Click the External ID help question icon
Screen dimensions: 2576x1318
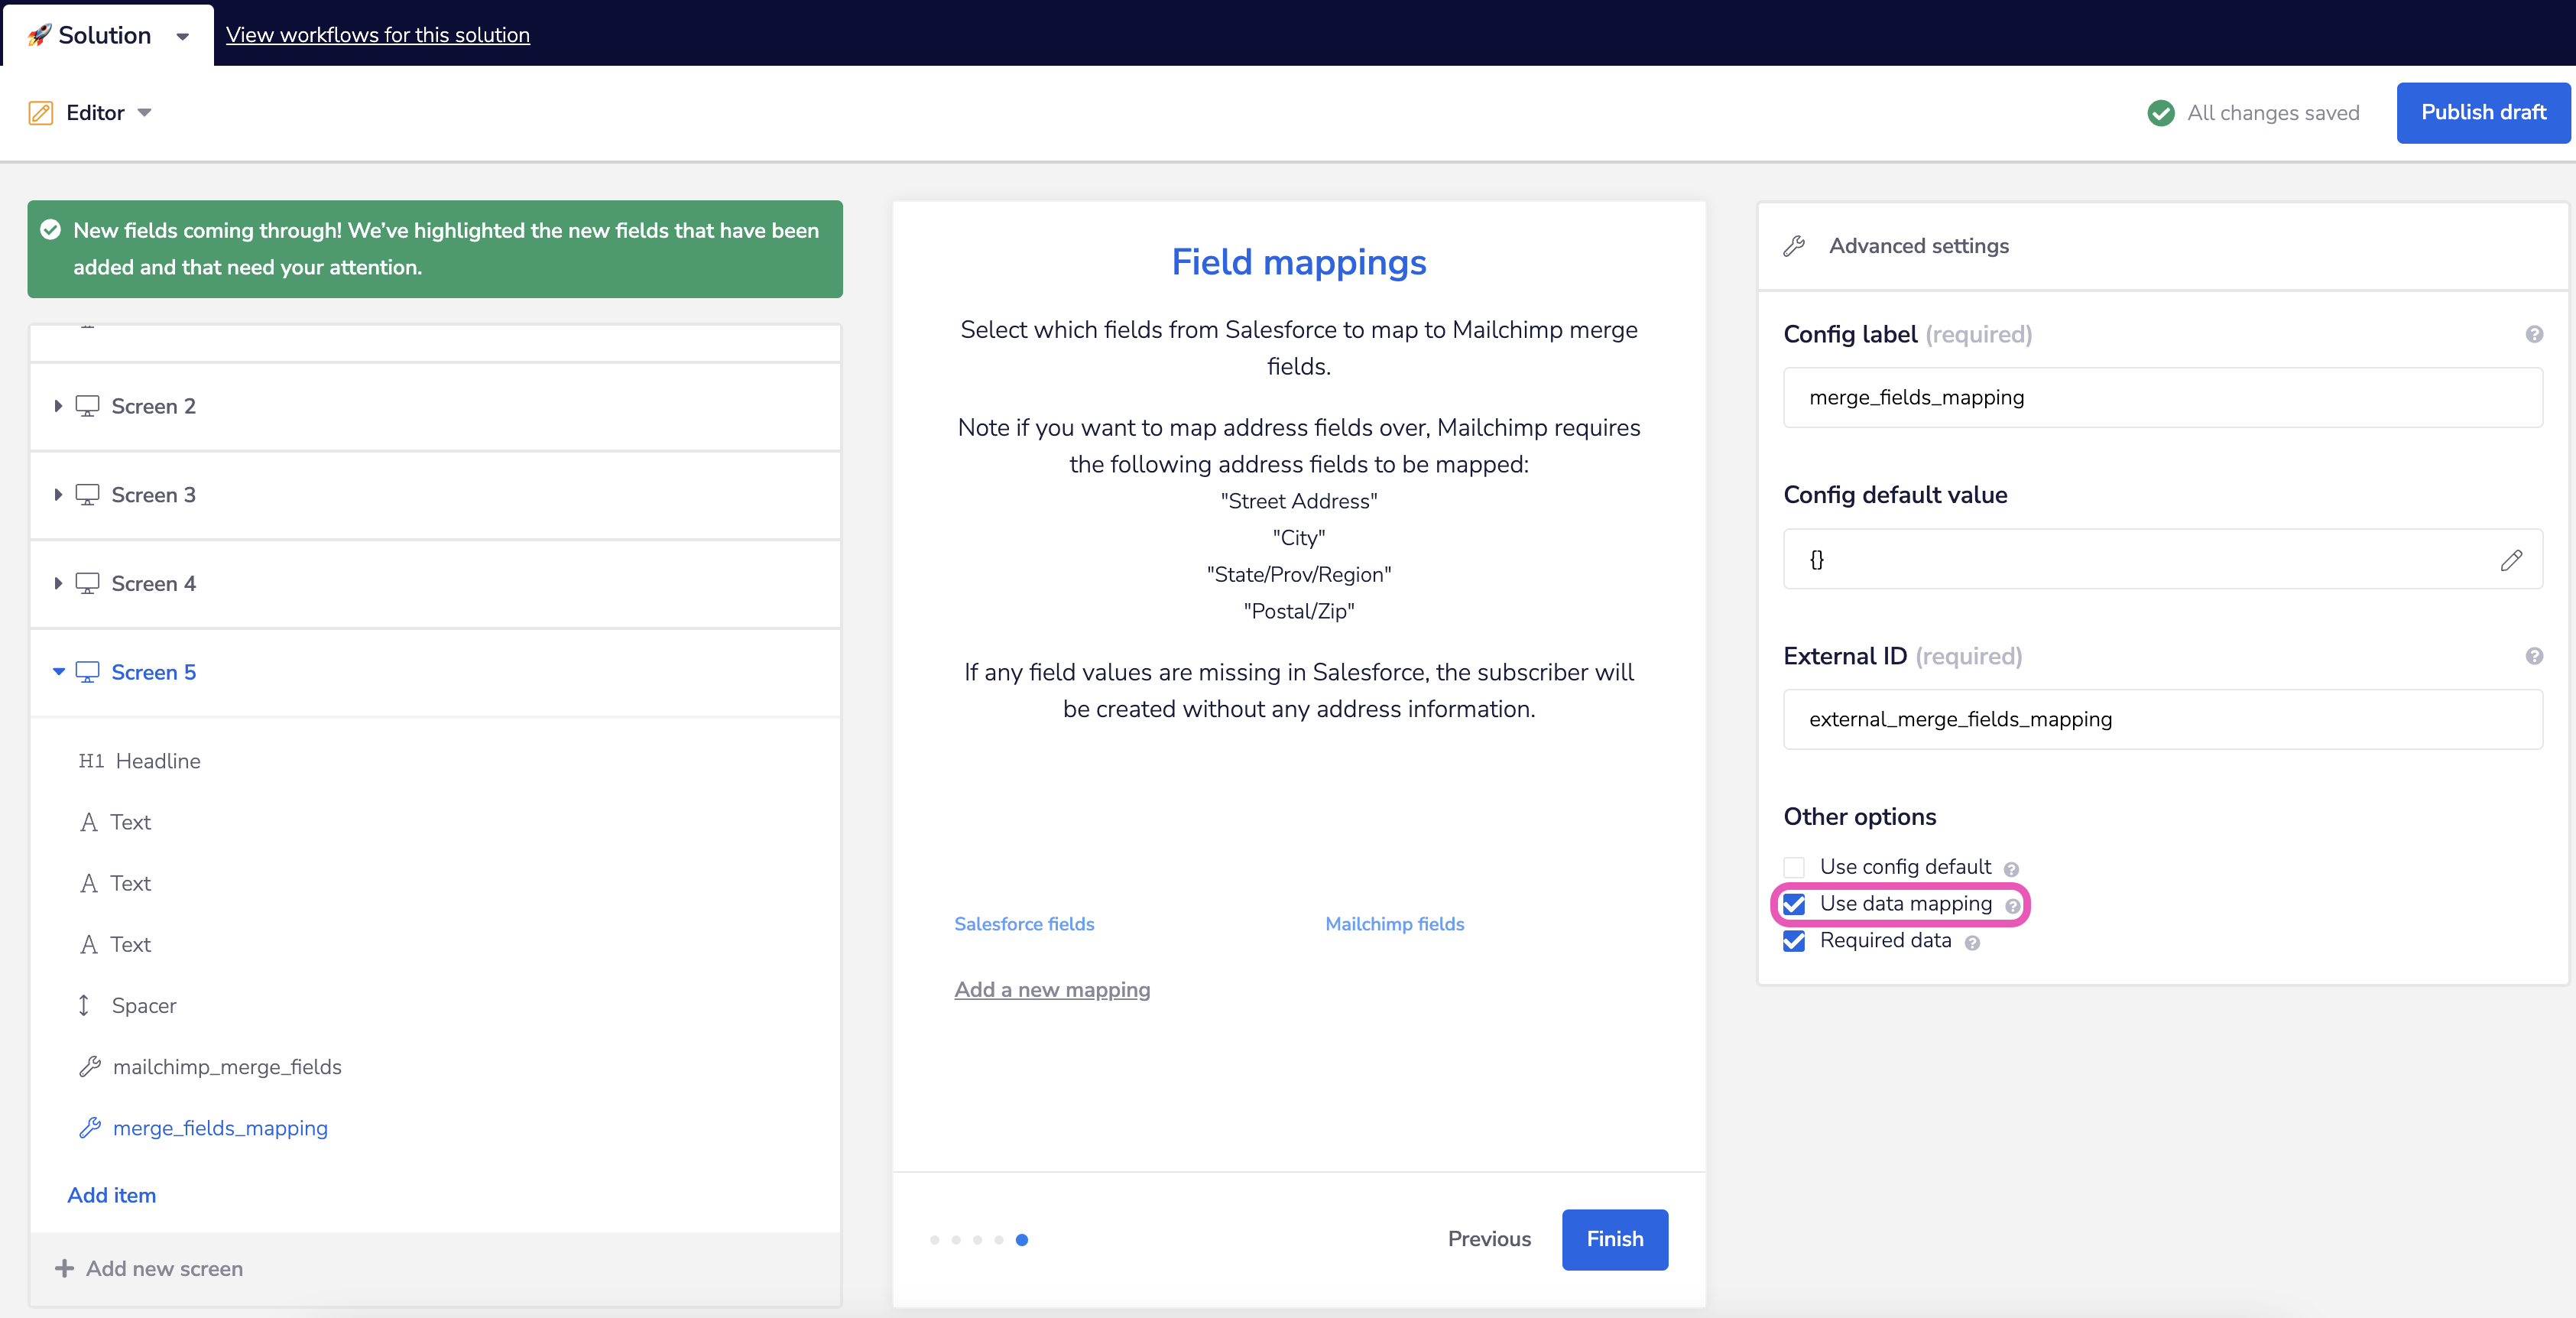(x=2533, y=656)
